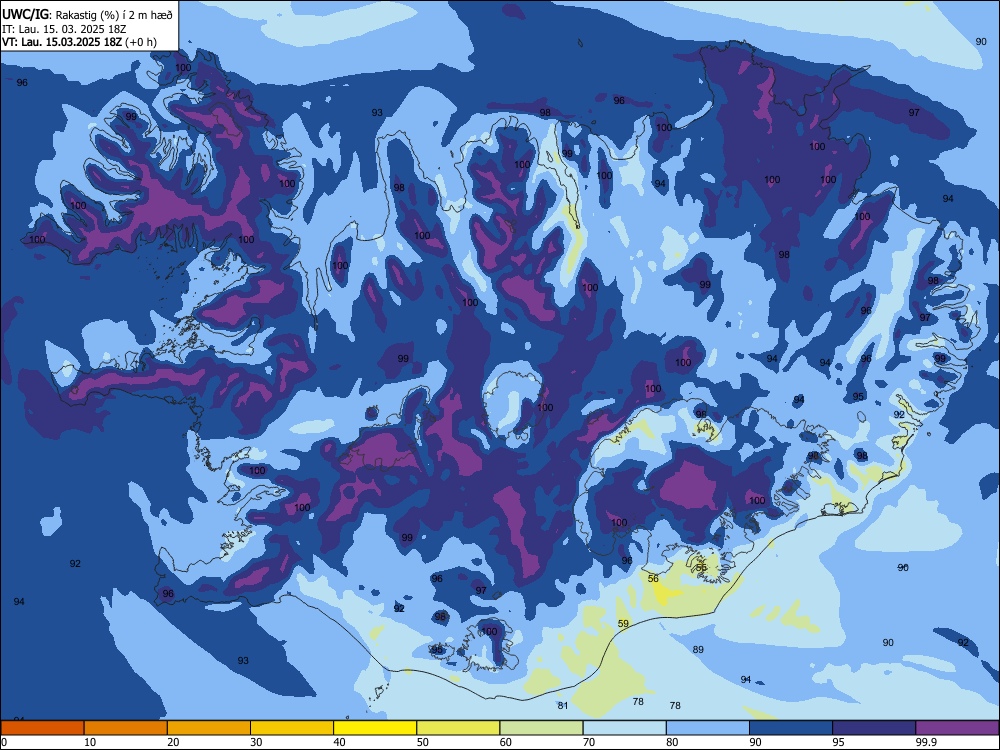Click the 'VT: Lau. 15.03.2025 18Z (+0 h)' line

pyautogui.click(x=79, y=42)
